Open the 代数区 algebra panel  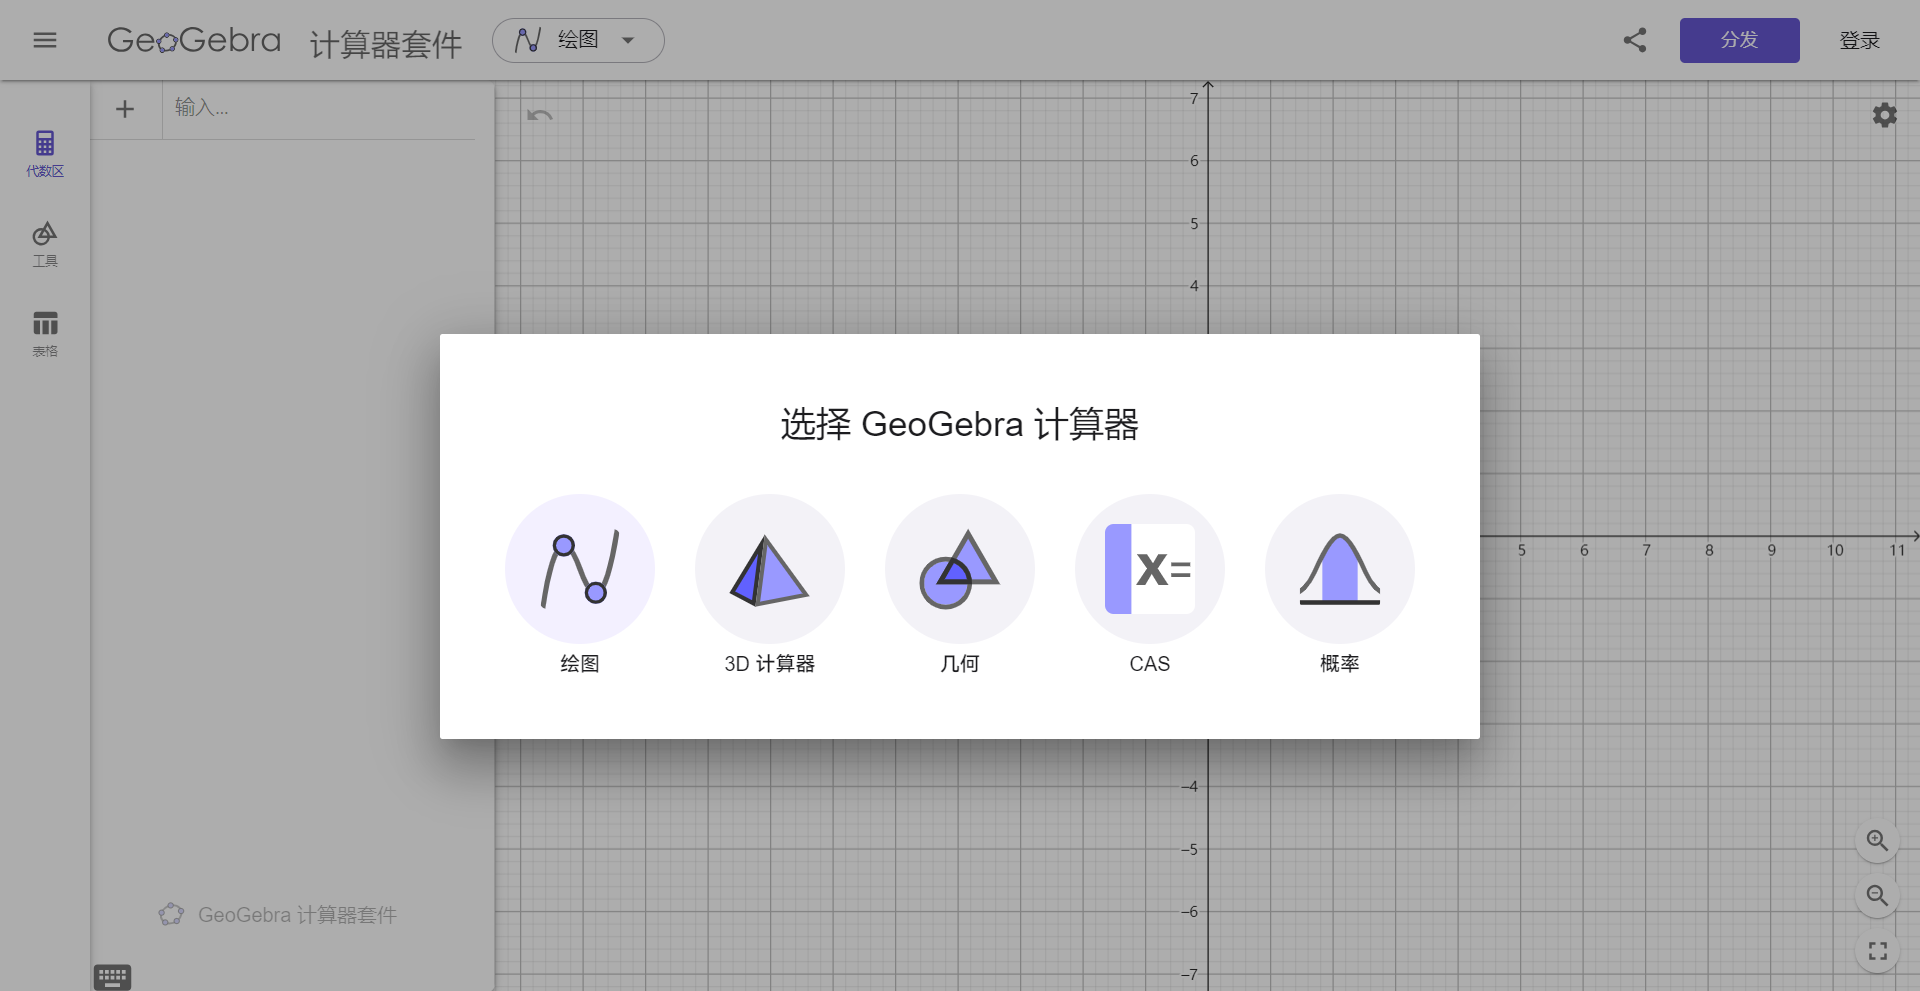coord(45,154)
